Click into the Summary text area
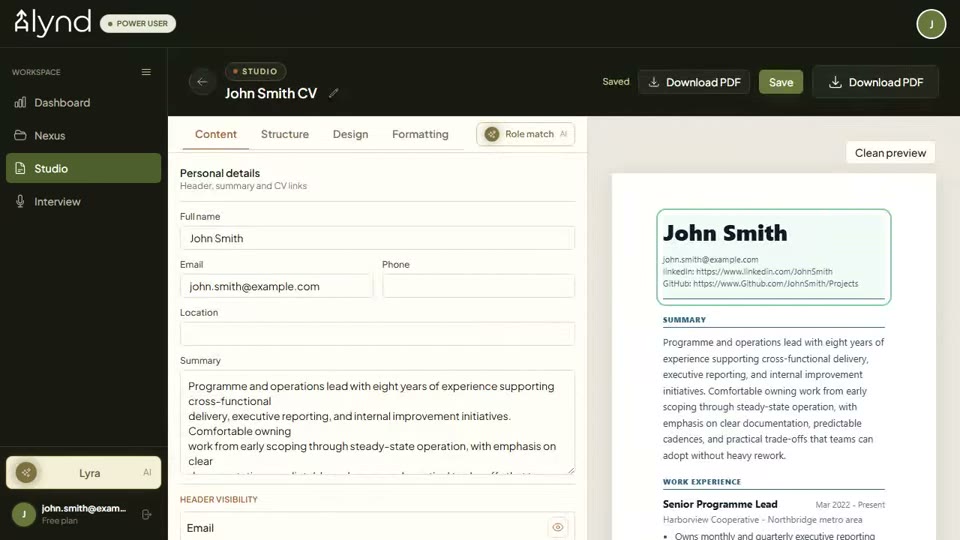The height and width of the screenshot is (540, 960). click(x=377, y=422)
